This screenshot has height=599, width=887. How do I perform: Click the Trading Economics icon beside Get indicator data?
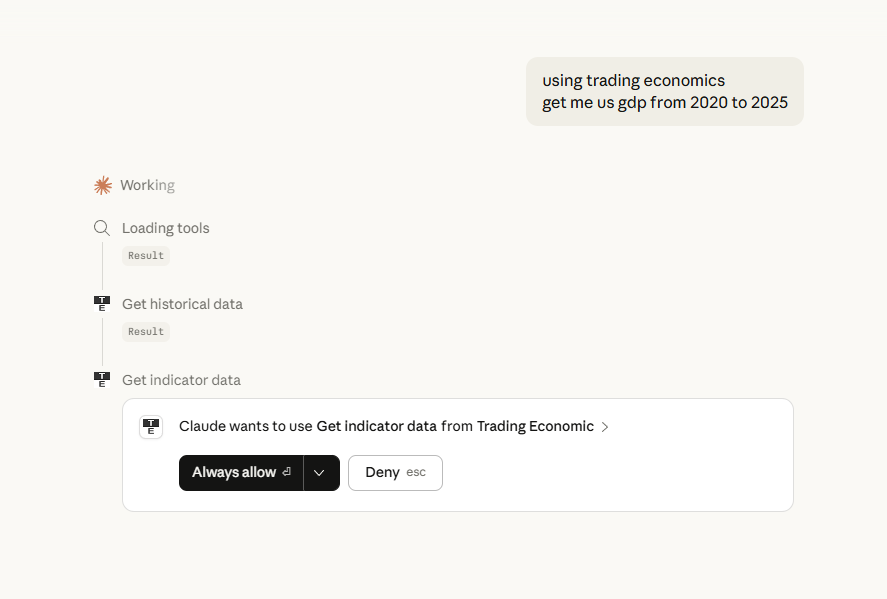(101, 379)
